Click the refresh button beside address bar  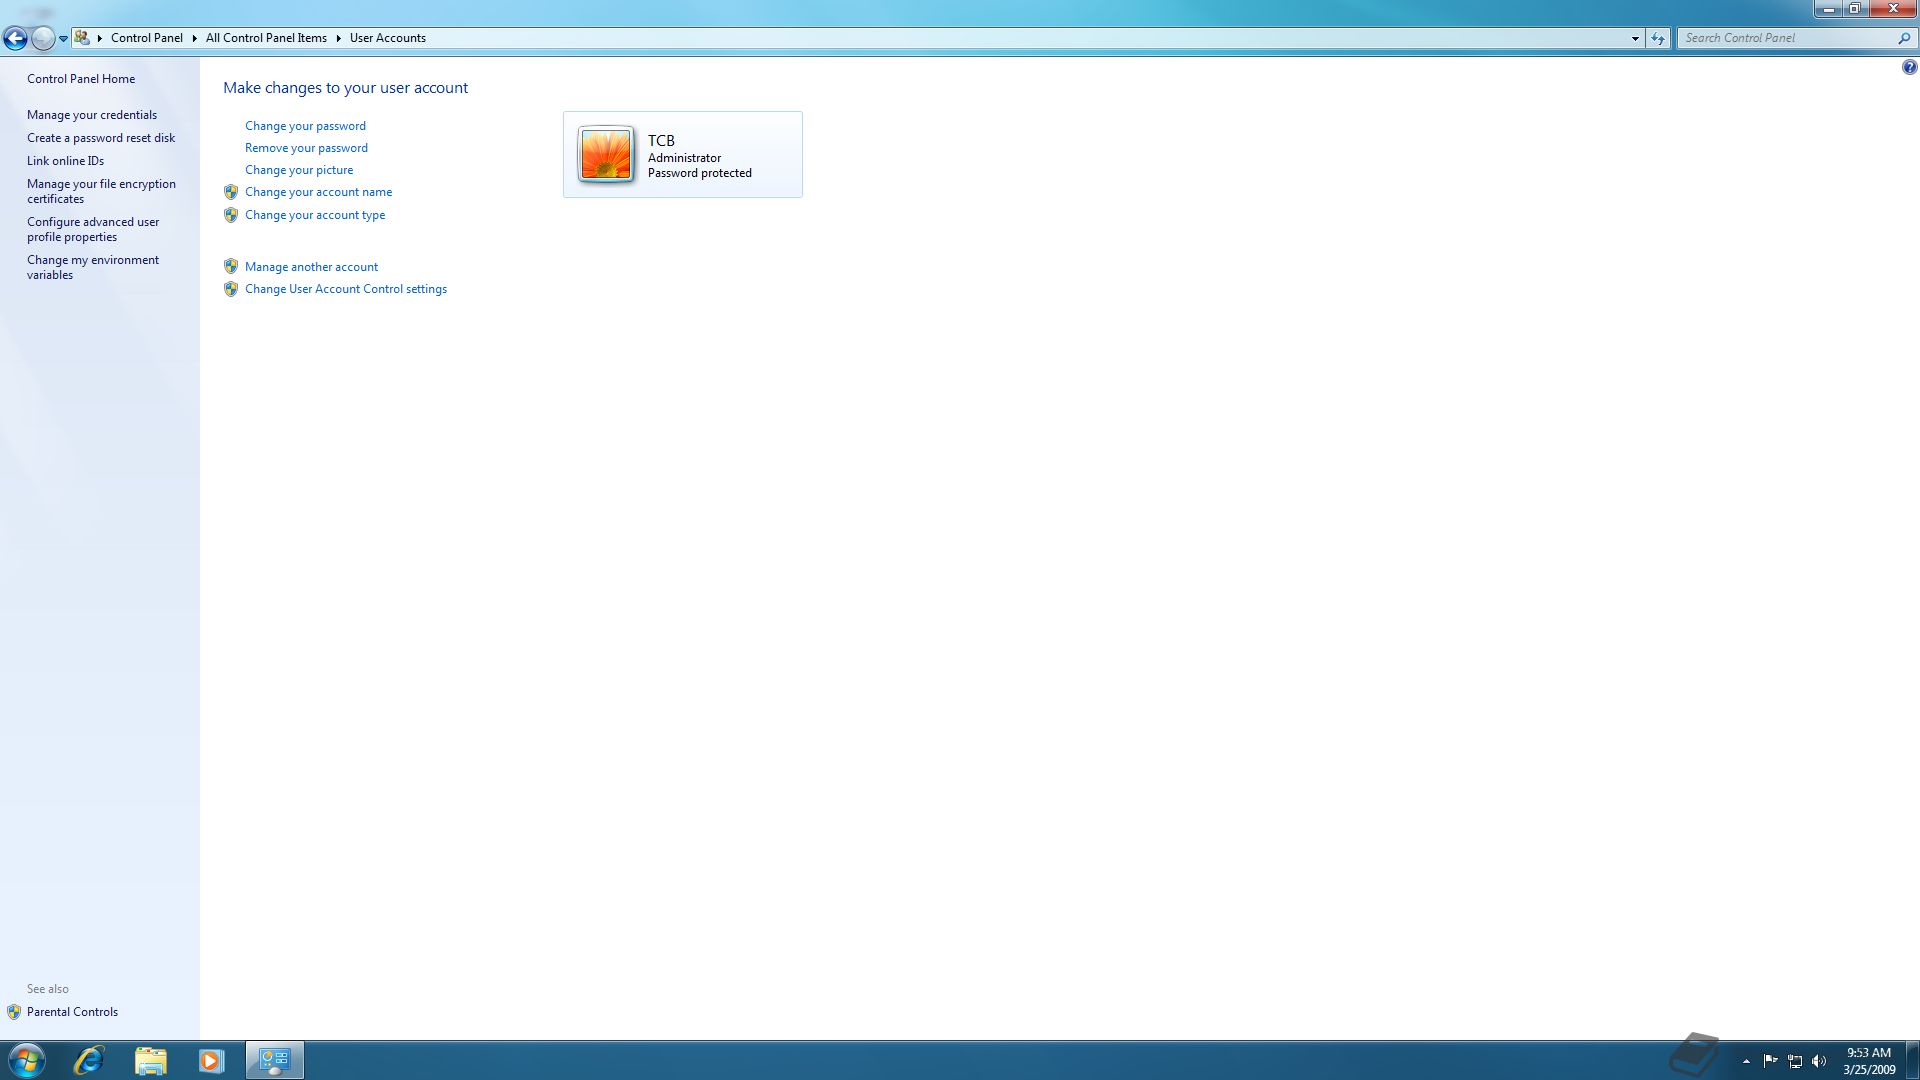point(1658,38)
